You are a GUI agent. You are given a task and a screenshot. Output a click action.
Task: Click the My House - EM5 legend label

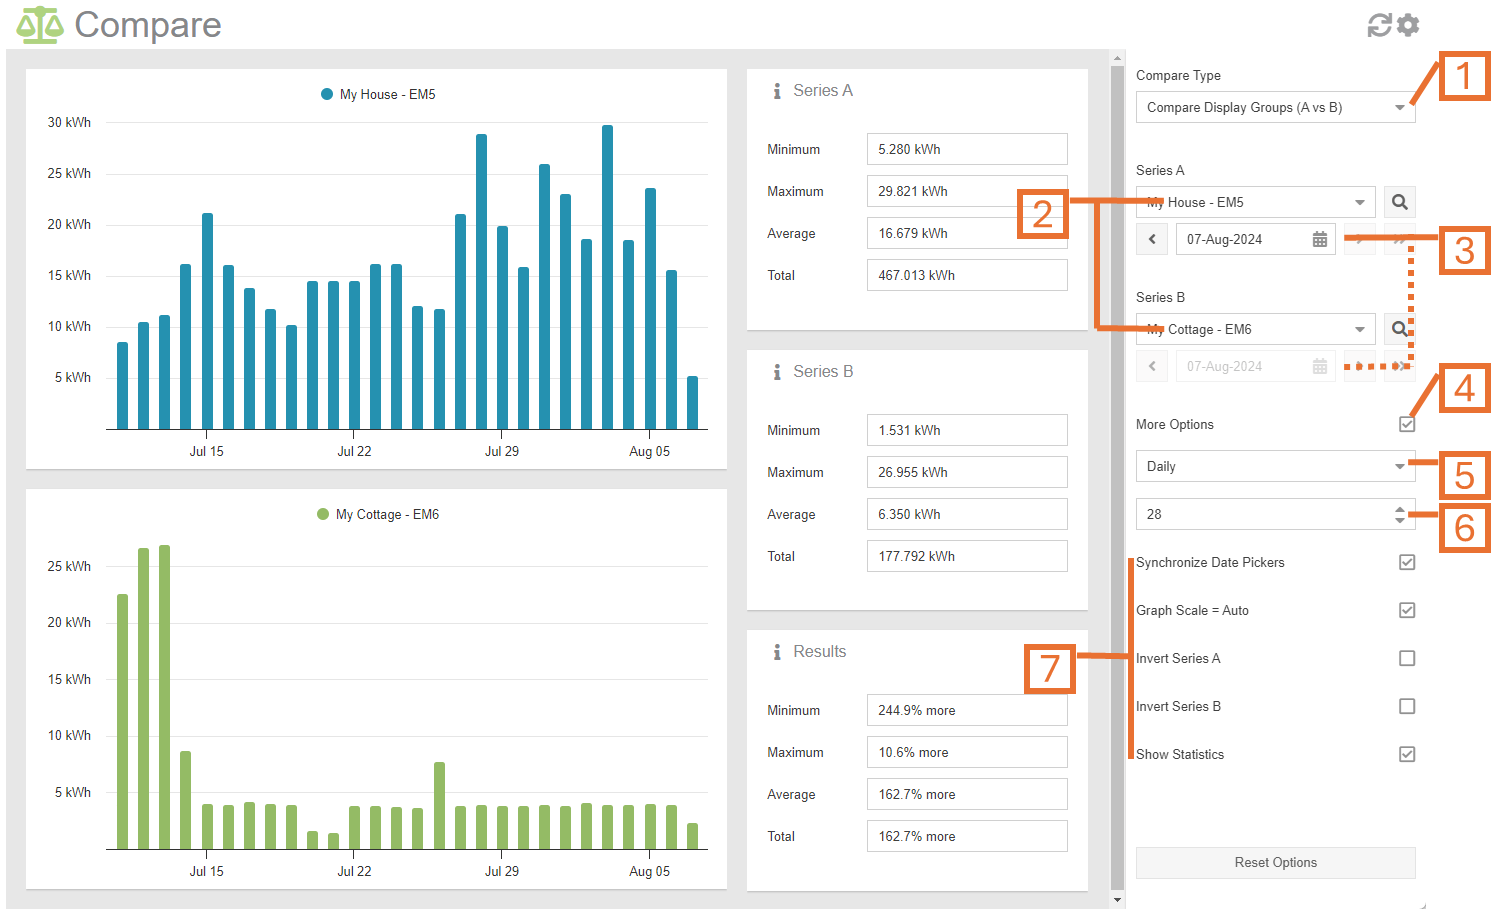(x=388, y=94)
